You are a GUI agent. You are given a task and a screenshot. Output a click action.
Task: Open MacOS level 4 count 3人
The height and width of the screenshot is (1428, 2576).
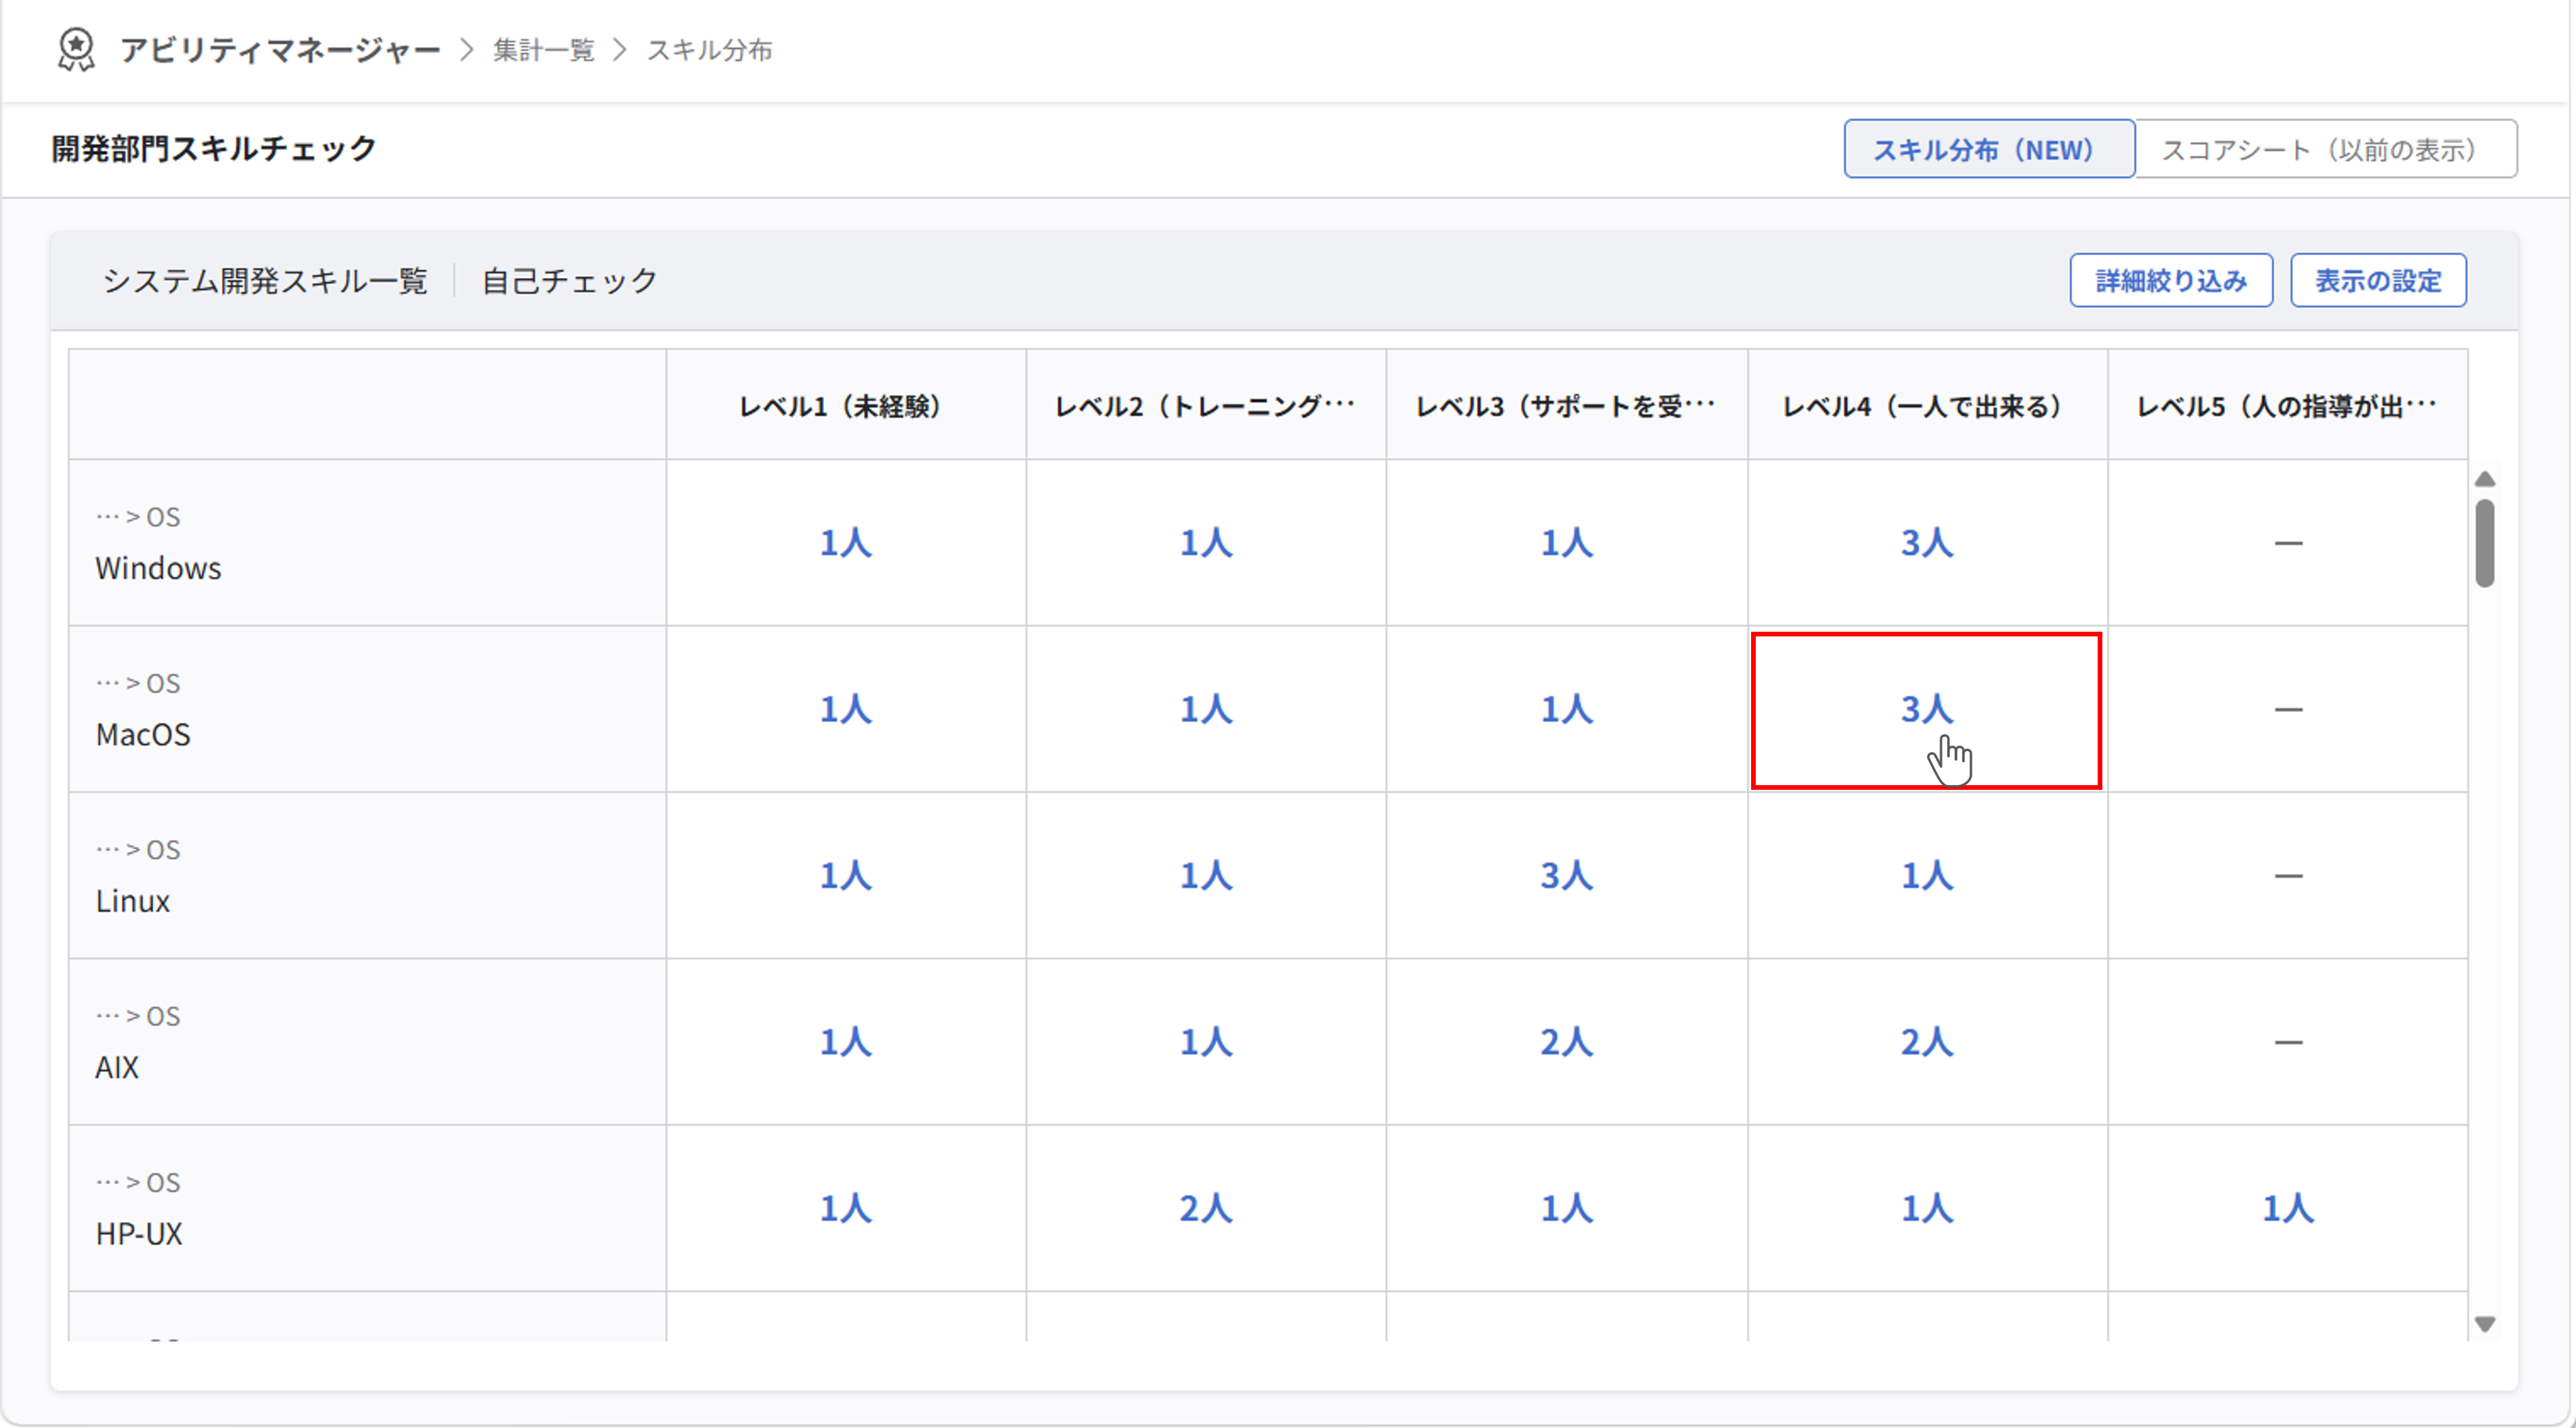1927,709
